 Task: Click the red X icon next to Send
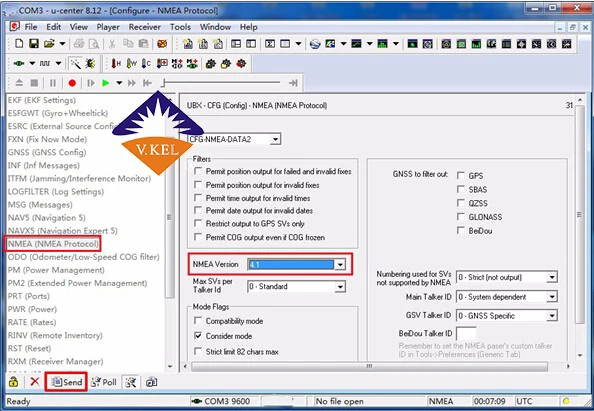(x=35, y=381)
